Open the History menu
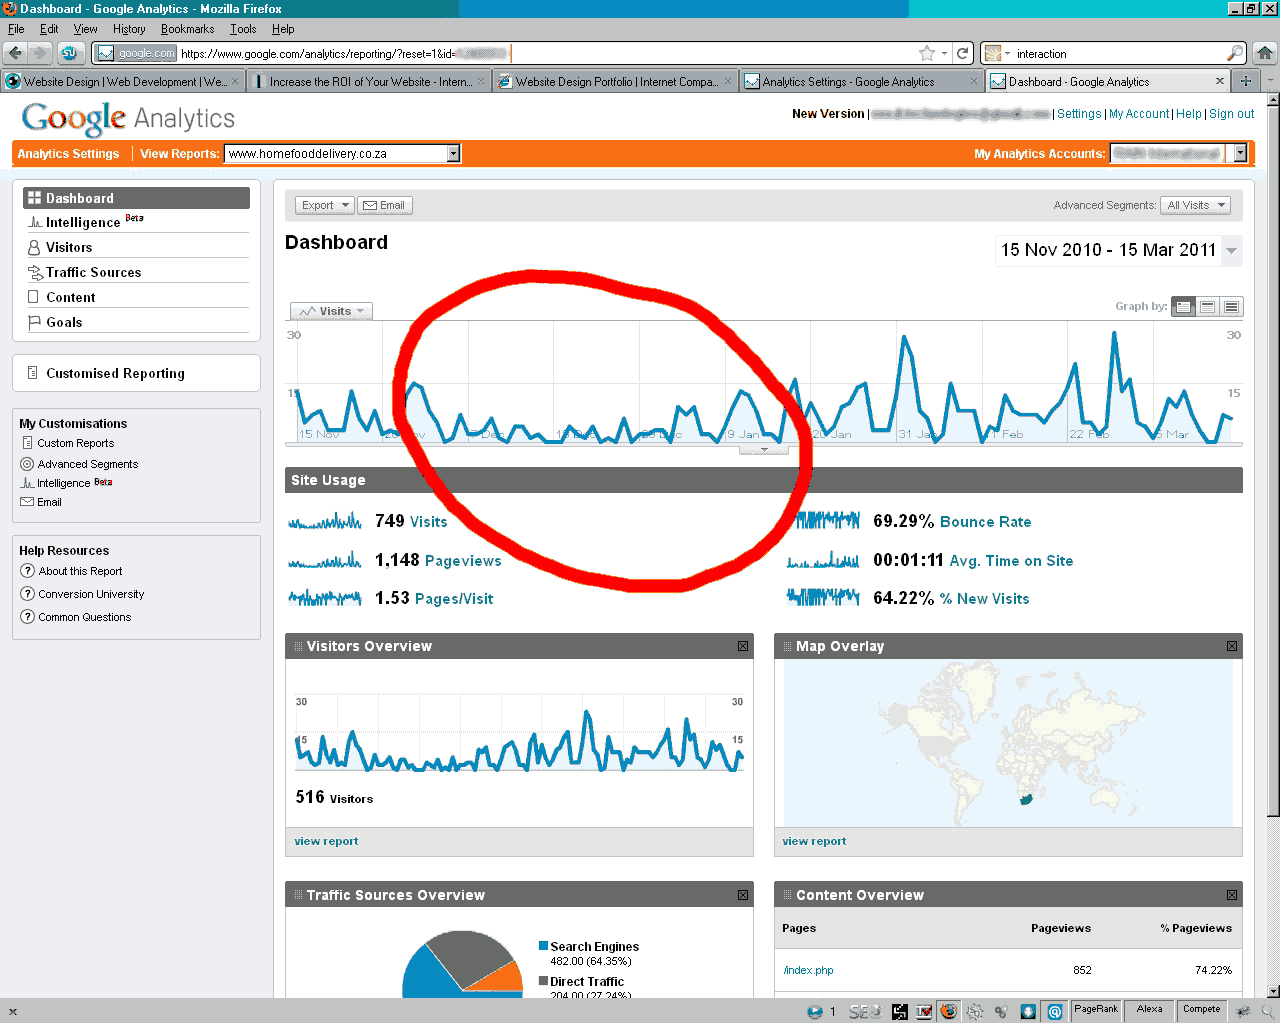 [129, 29]
